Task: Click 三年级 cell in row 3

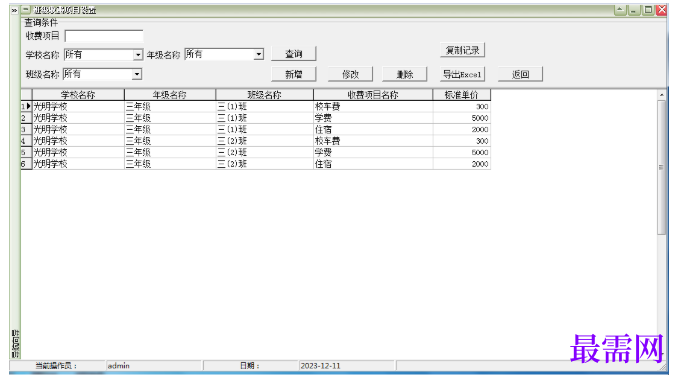Action: point(170,129)
